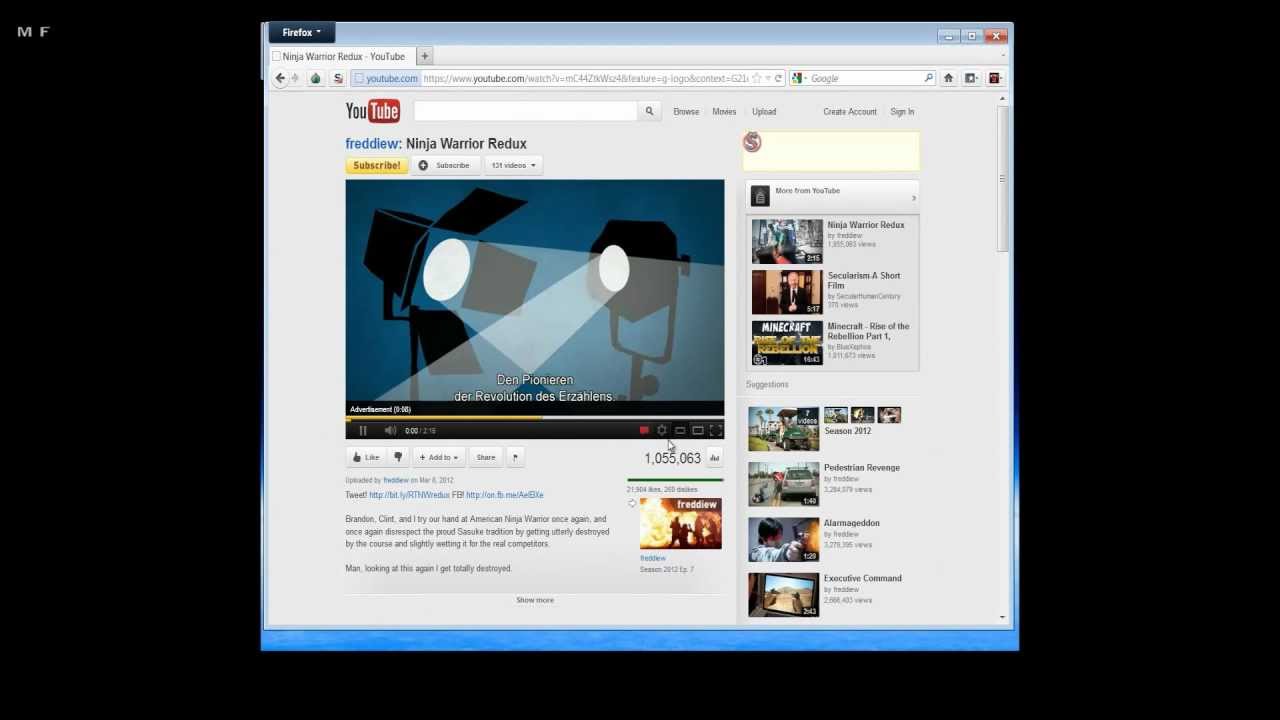Screen dimensions: 1280x720
Task: Open the Movies link in the YouTube header
Action: pos(724,112)
